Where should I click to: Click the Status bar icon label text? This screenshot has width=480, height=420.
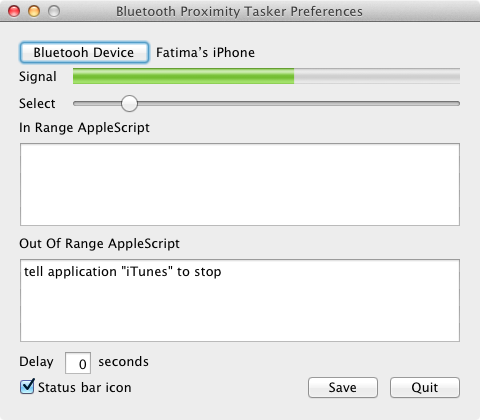(x=85, y=388)
